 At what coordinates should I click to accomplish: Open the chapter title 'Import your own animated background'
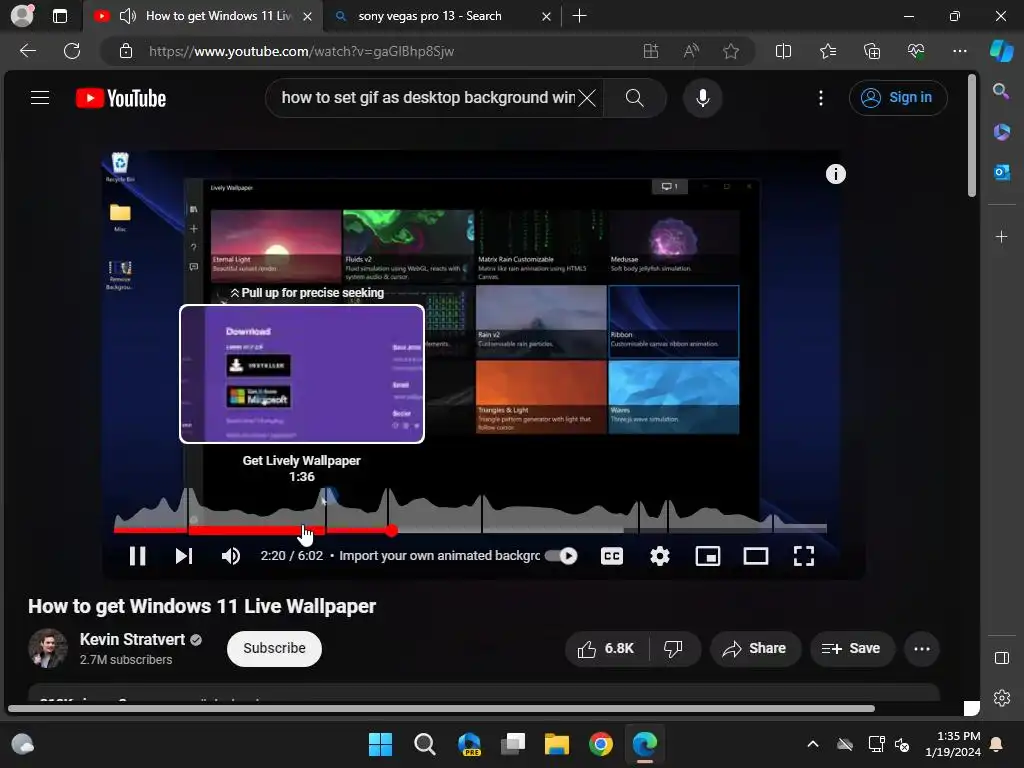pyautogui.click(x=440, y=556)
